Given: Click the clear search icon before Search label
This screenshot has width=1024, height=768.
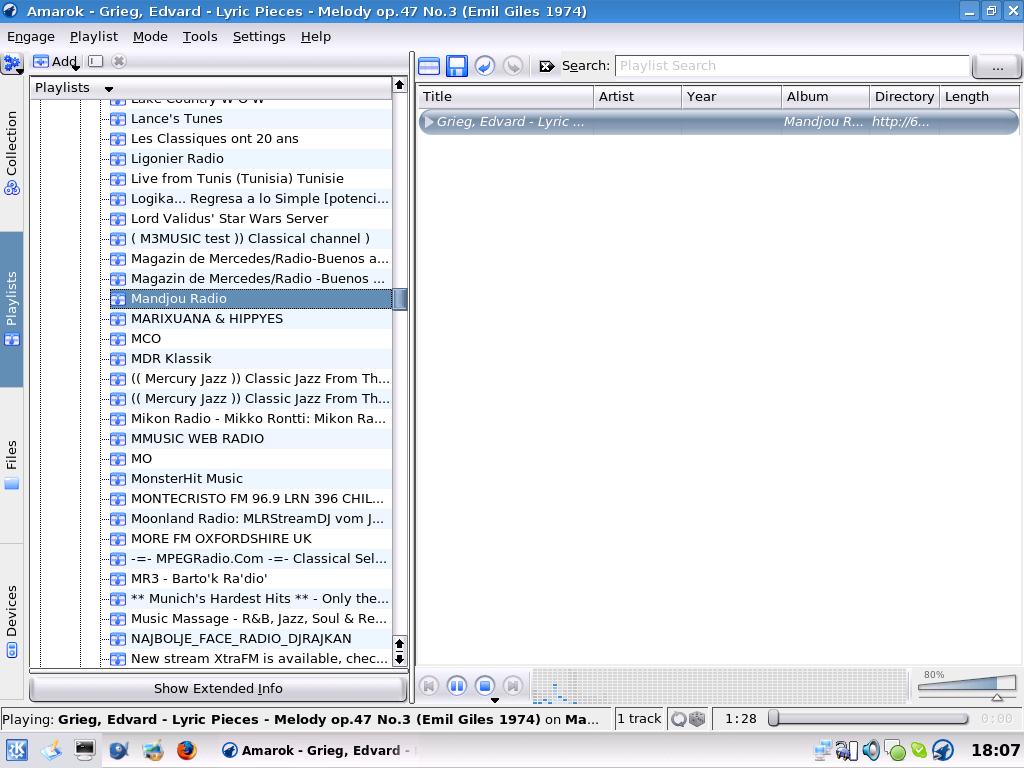Looking at the screenshot, I should coord(547,66).
